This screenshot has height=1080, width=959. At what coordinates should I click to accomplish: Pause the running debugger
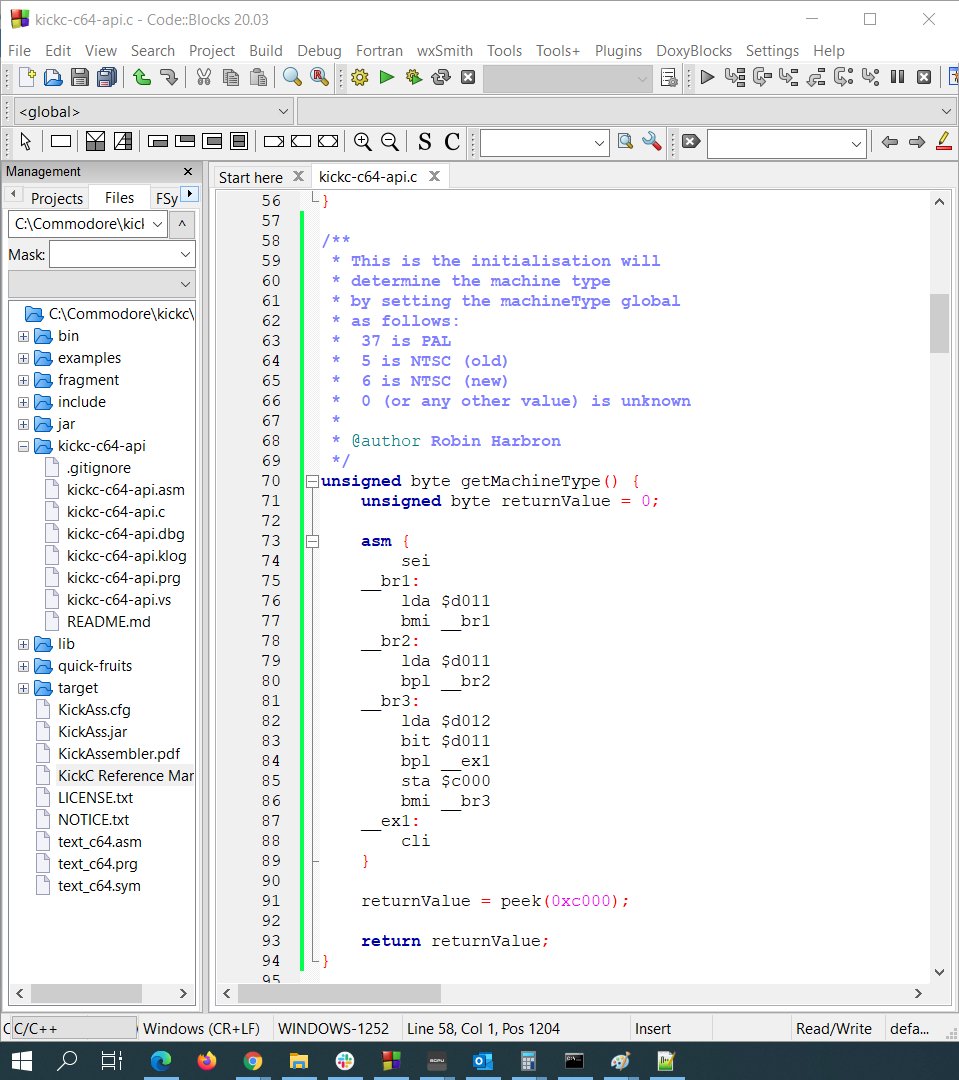click(x=895, y=77)
